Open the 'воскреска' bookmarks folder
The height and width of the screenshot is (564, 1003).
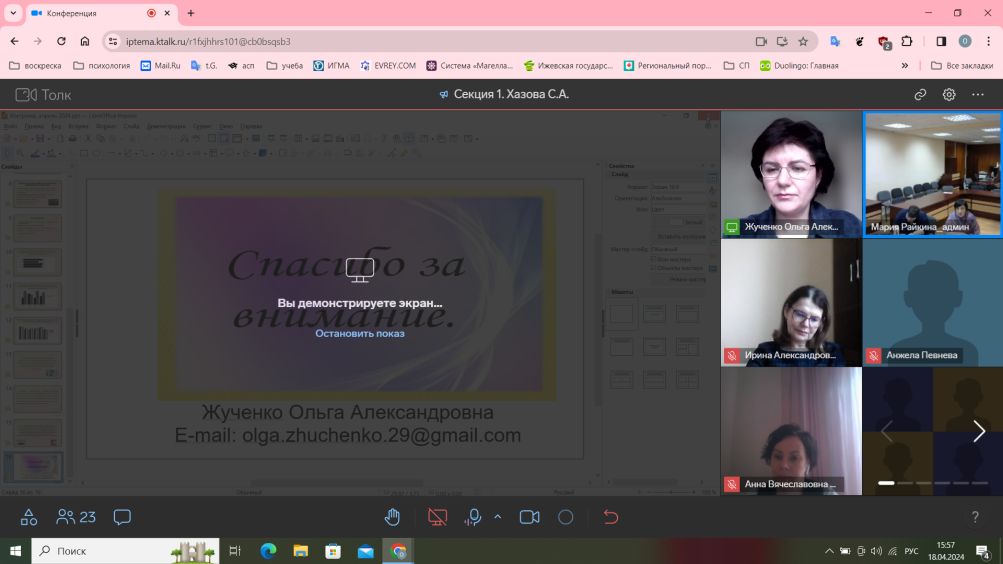pyautogui.click(x=36, y=65)
